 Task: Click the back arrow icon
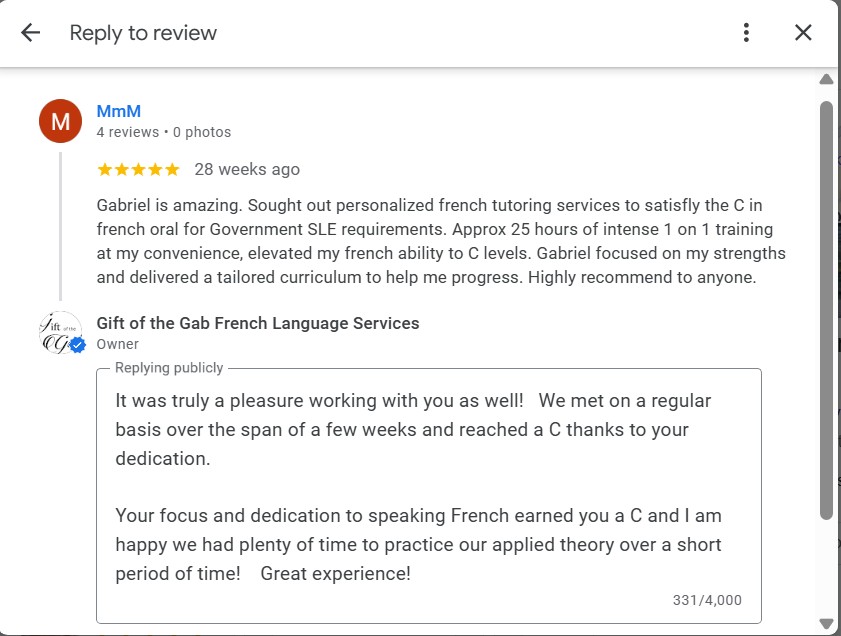point(30,32)
